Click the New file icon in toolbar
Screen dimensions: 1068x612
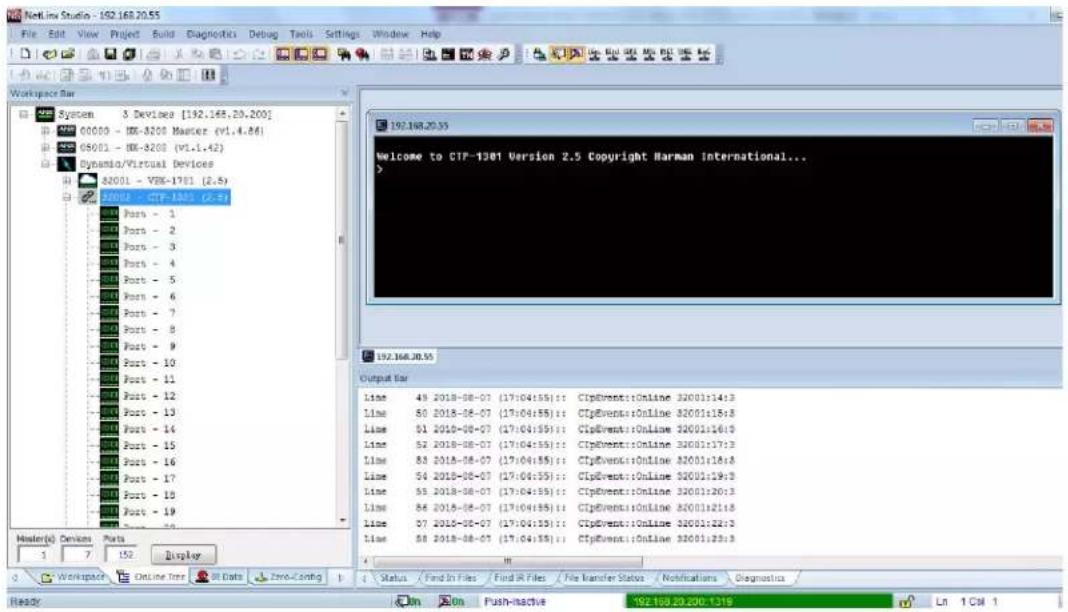[x=25, y=54]
